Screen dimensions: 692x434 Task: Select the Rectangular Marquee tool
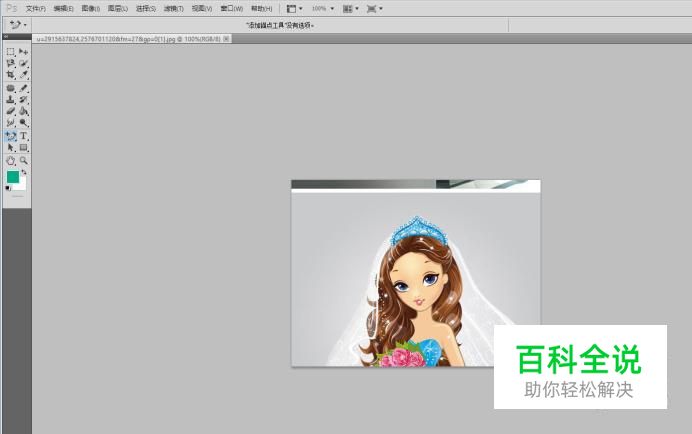(x=11, y=52)
